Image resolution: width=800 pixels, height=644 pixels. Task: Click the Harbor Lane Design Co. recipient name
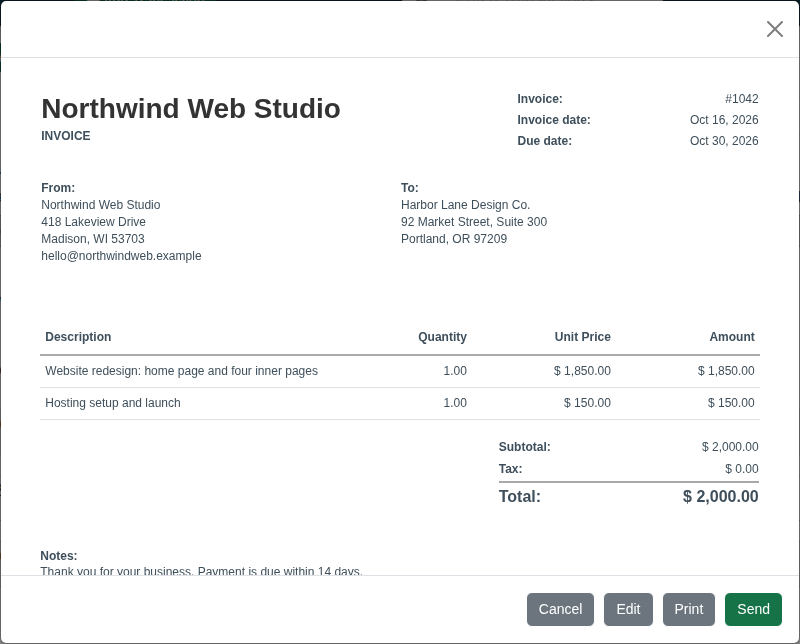[465, 205]
